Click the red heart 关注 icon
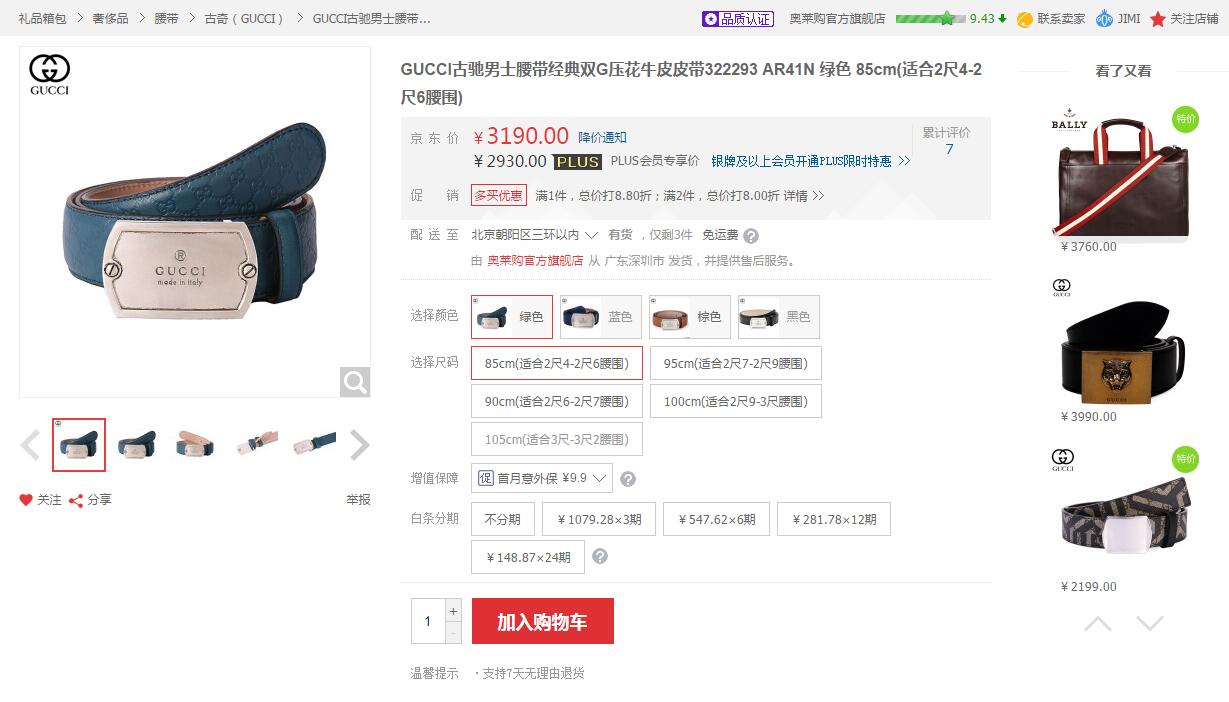 26,500
